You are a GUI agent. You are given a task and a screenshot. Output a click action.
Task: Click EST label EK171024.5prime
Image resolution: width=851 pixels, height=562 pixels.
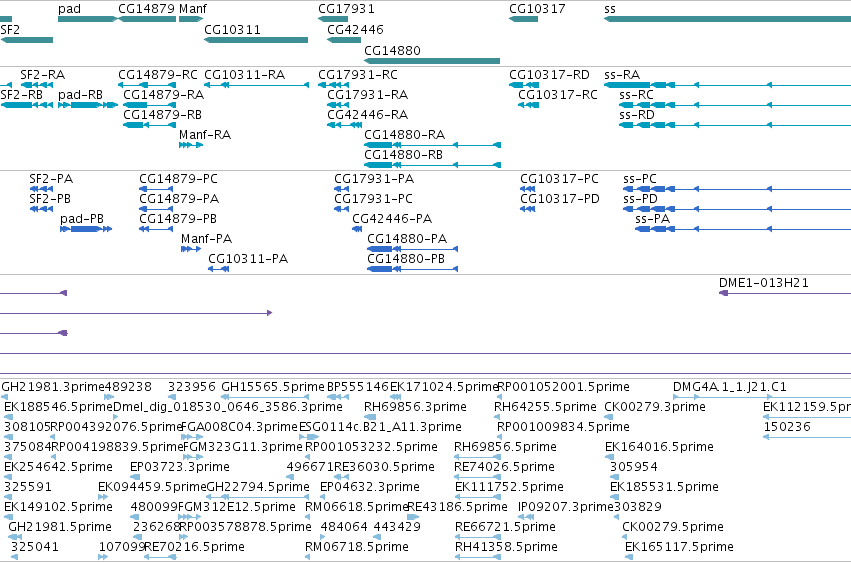tap(444, 387)
